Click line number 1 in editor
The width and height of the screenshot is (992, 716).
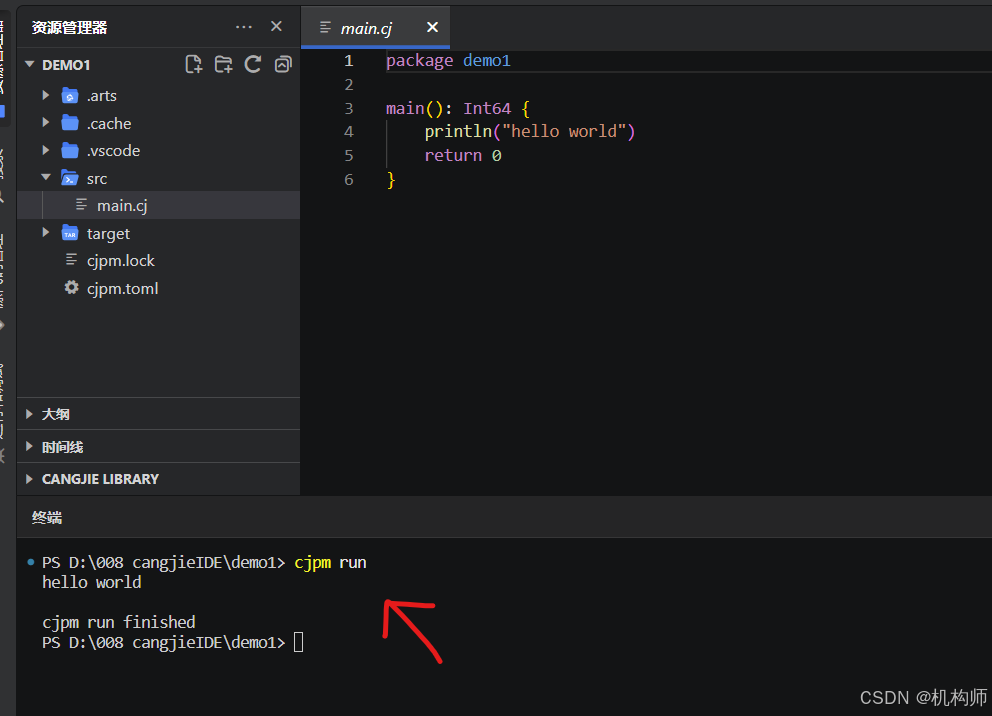coord(349,61)
